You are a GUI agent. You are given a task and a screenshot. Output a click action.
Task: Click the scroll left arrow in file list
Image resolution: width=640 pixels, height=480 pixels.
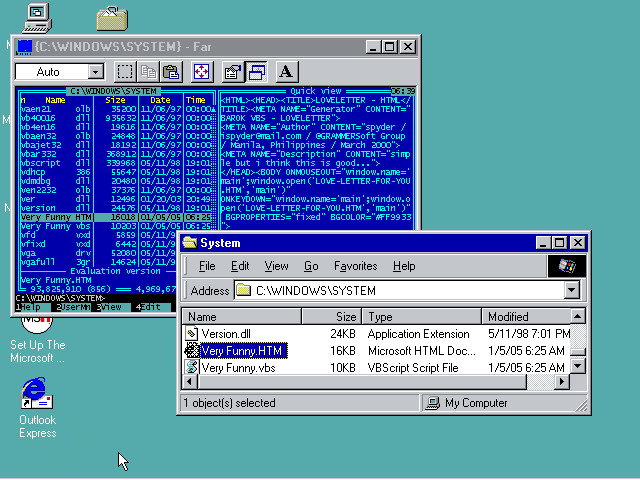pyautogui.click(x=190, y=382)
